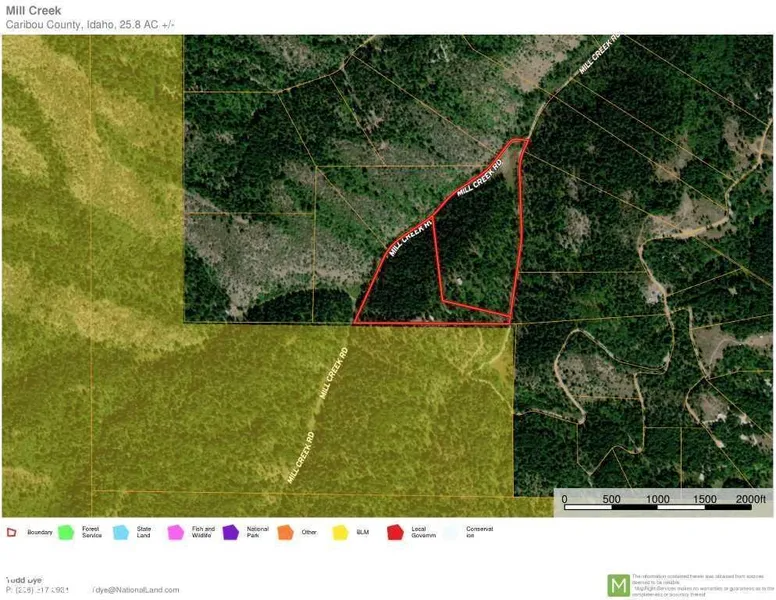
Task: Click the Mill Creek title heading
Action: [33, 10]
